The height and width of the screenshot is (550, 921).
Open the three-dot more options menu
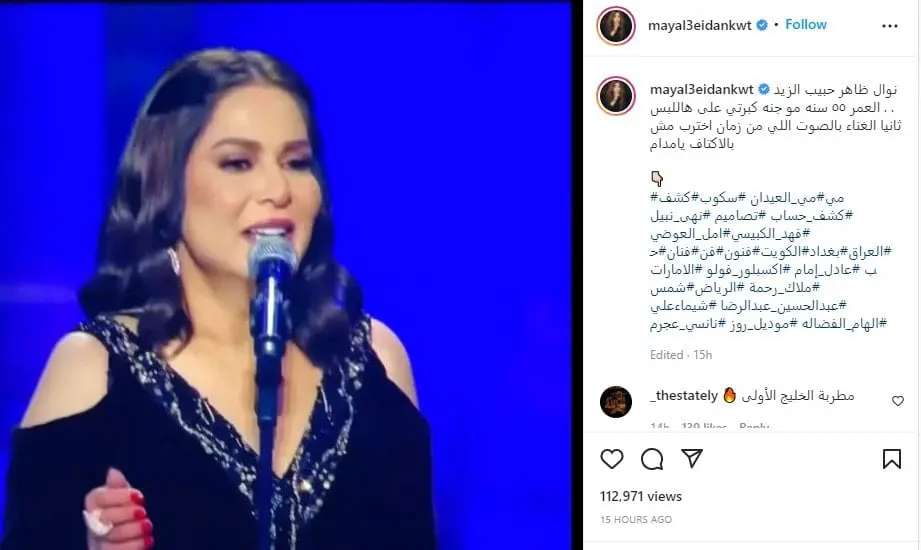(x=890, y=26)
